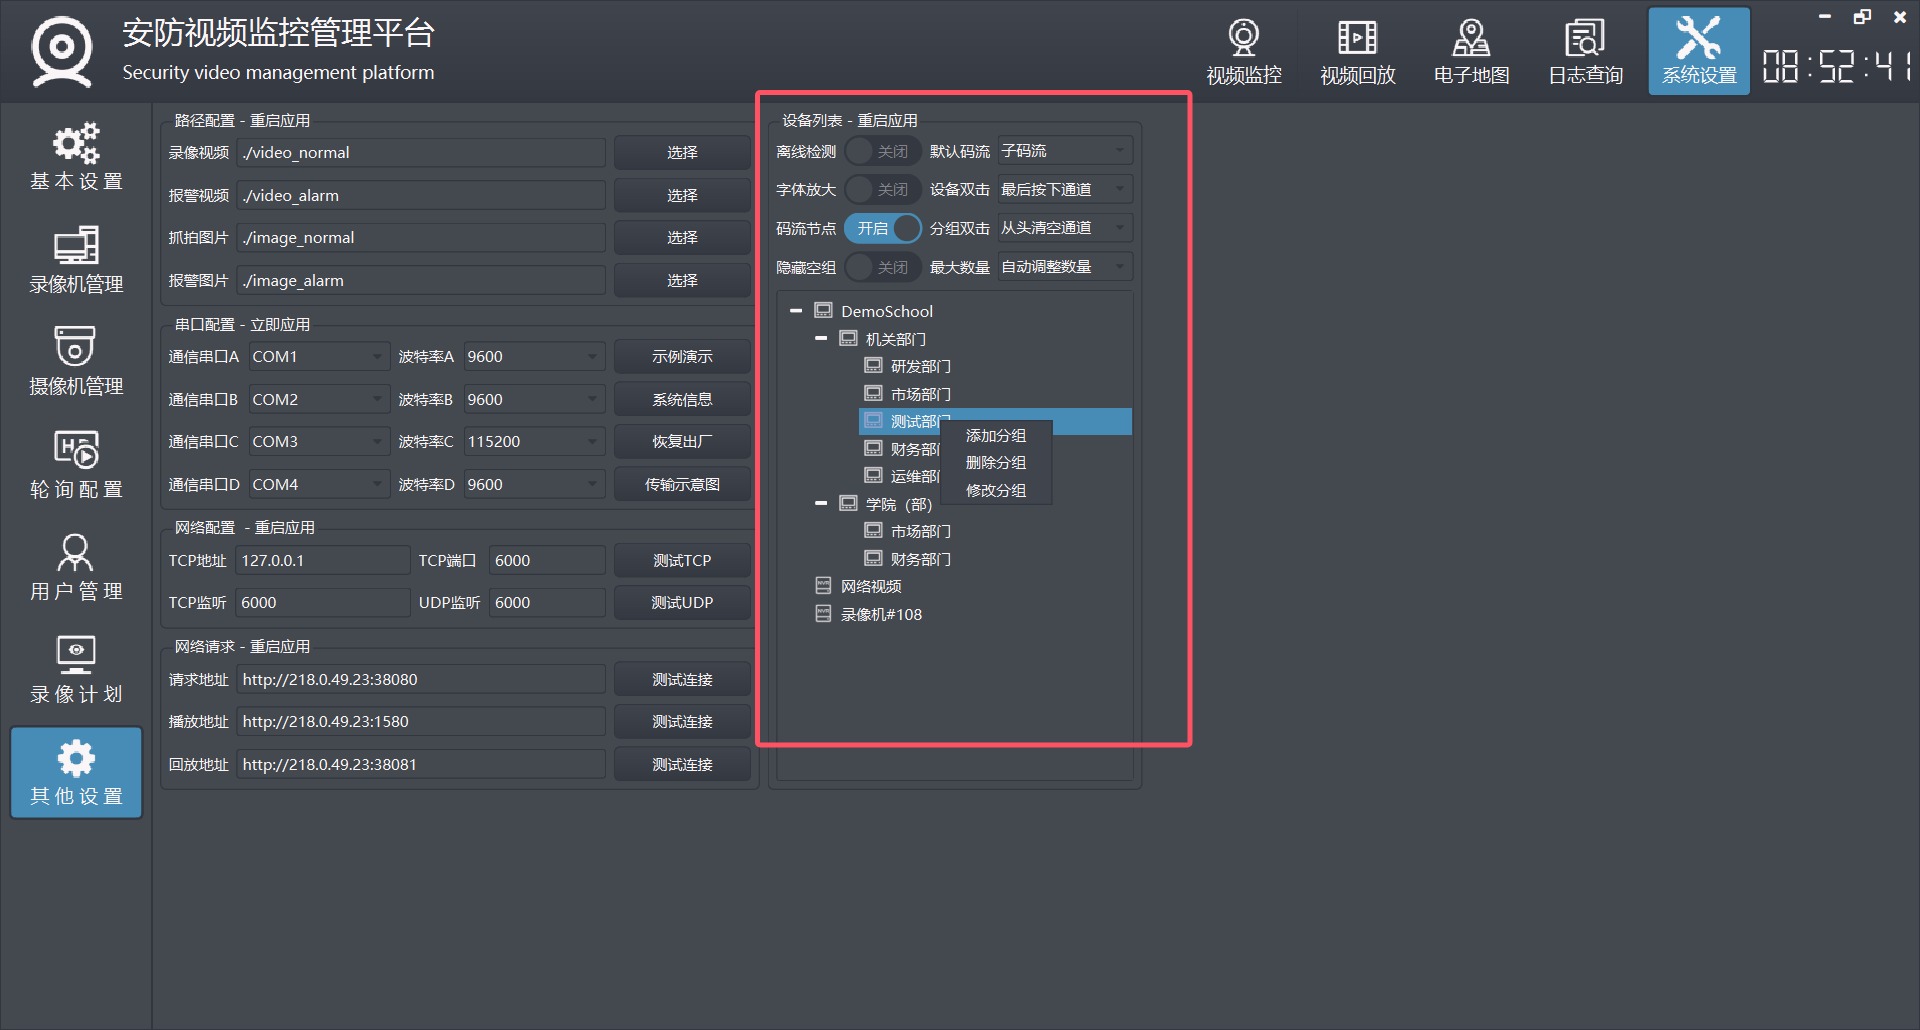Click 测试连接 for the 请求地址 row
Viewport: 1920px width, 1030px height.
pyautogui.click(x=682, y=679)
